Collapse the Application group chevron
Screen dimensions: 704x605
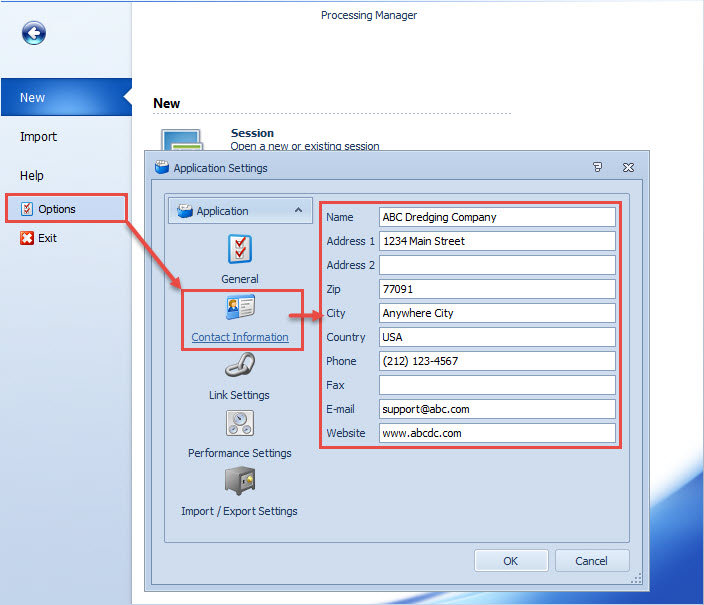click(298, 210)
